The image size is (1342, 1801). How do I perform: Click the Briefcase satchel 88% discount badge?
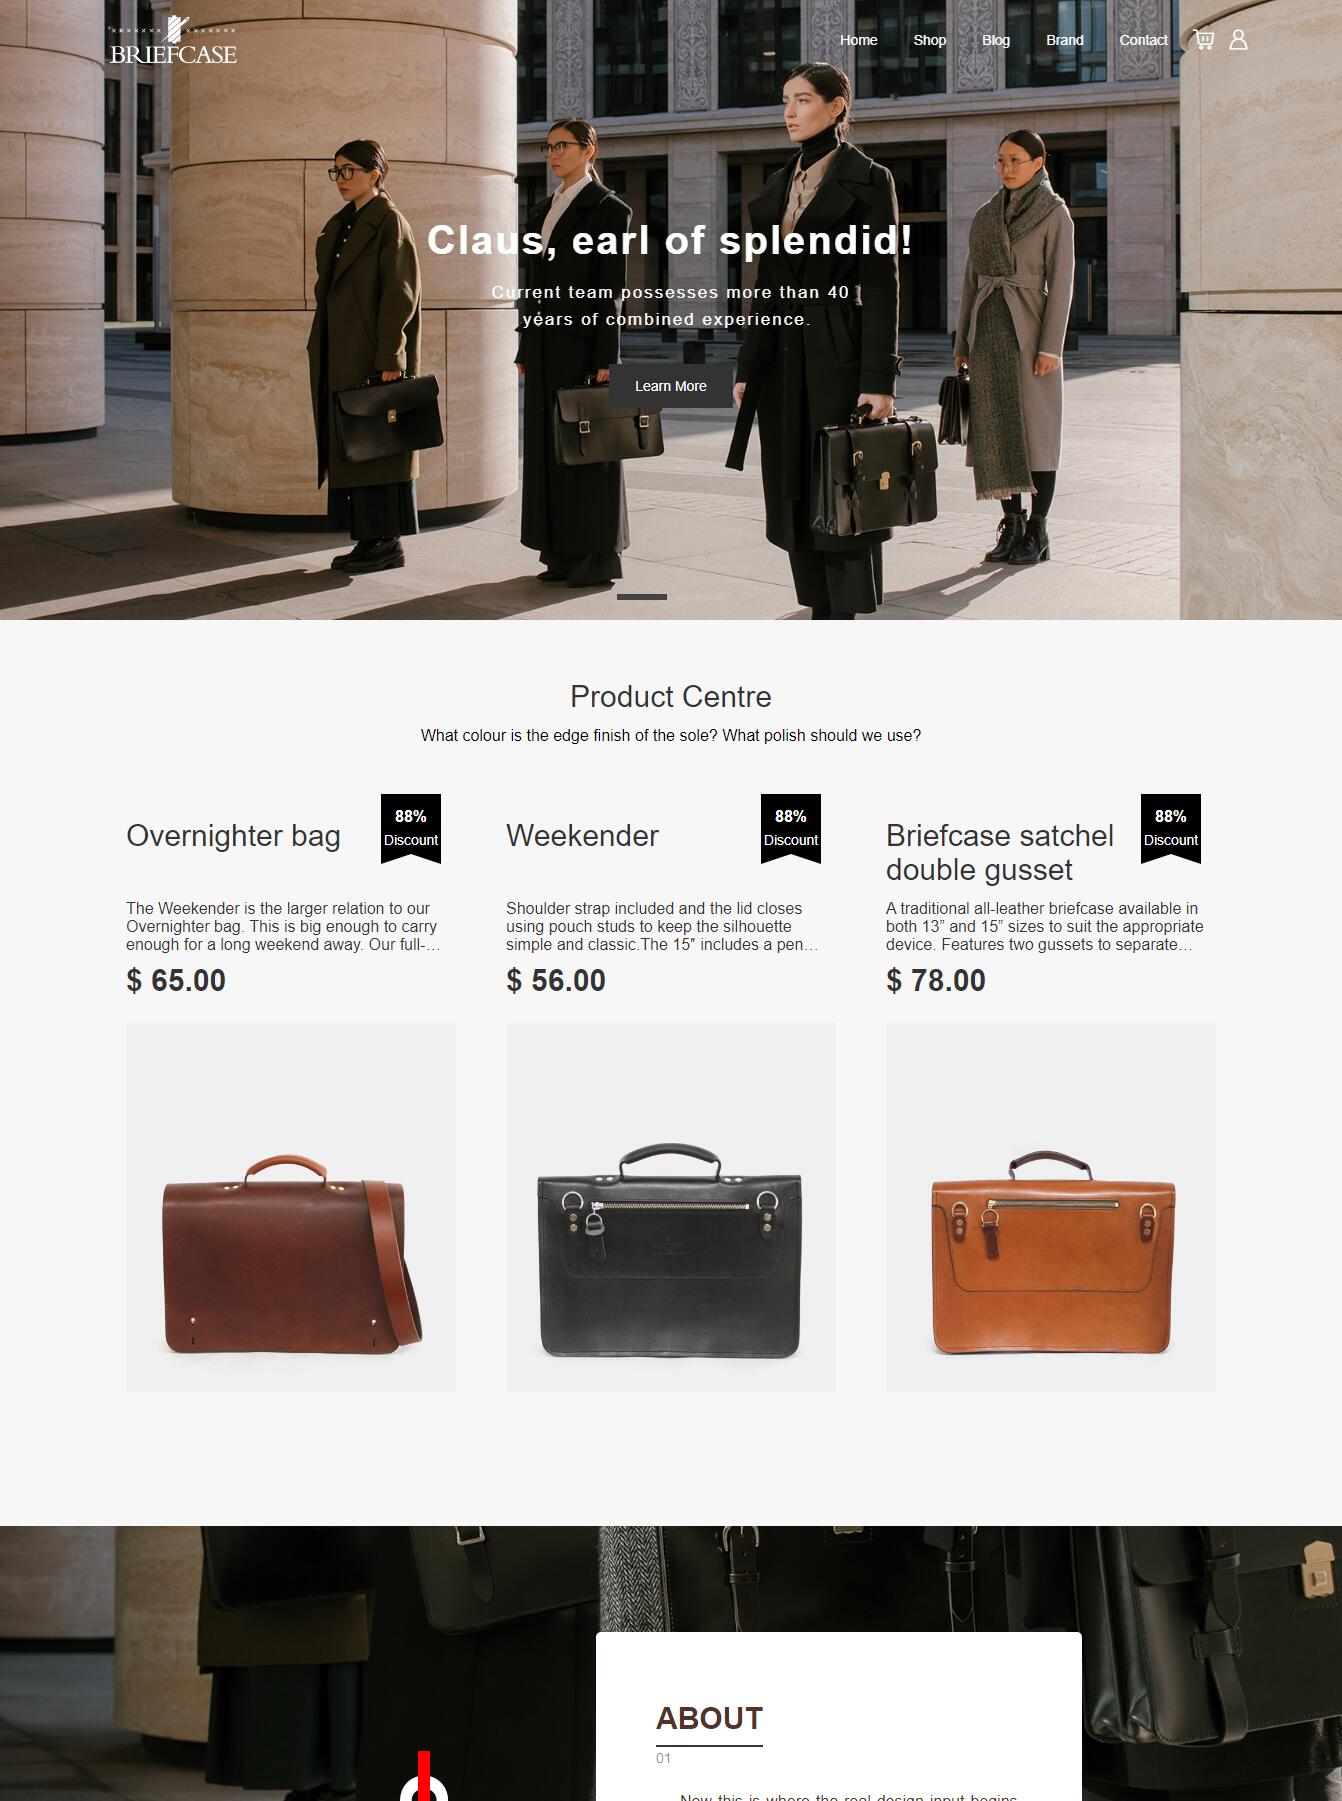(x=1171, y=829)
